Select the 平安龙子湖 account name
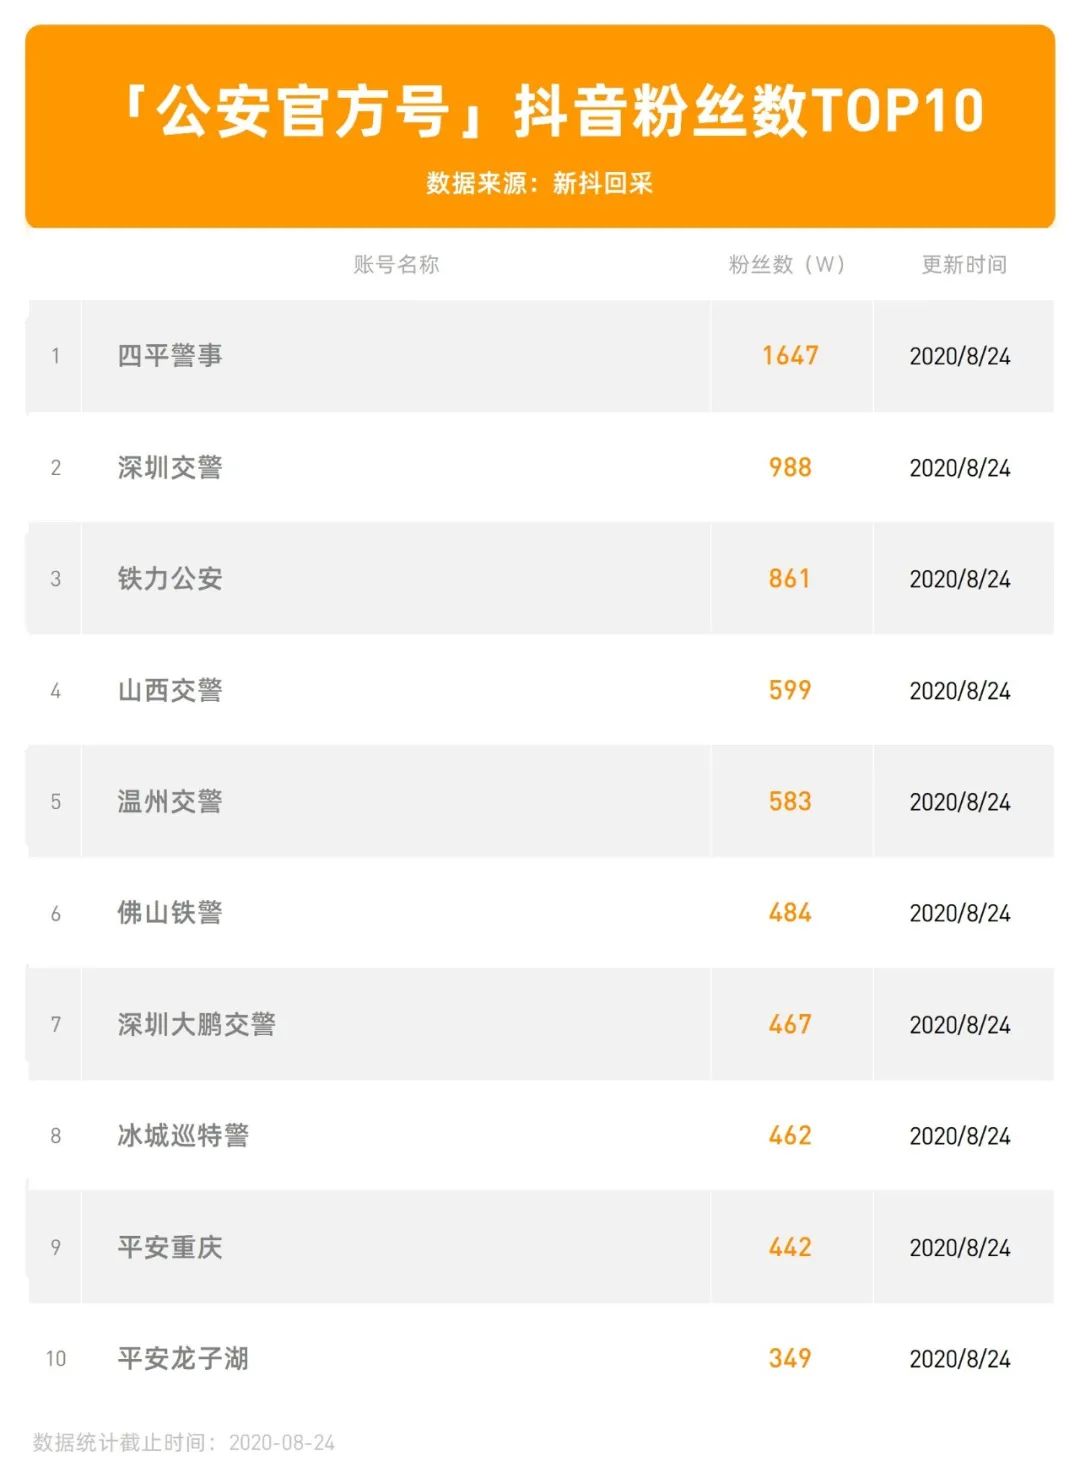1080x1467 pixels. coord(183,1359)
